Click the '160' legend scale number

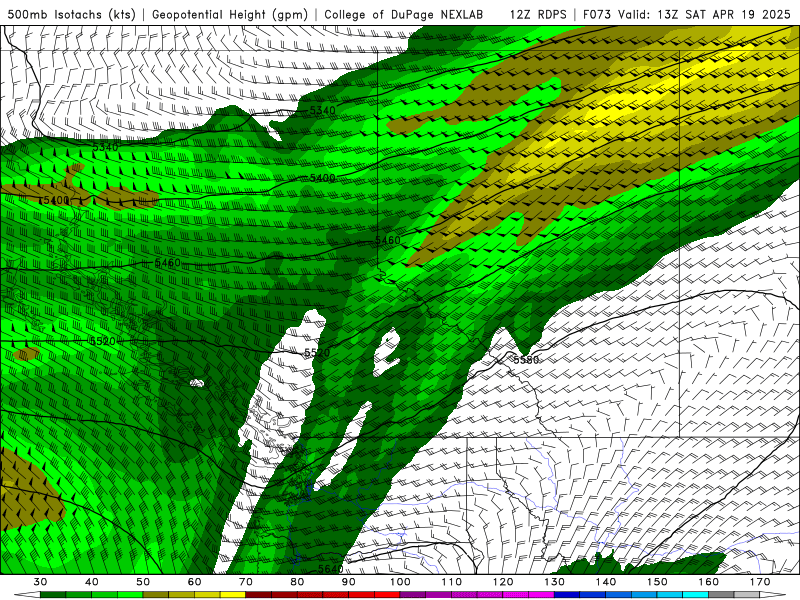pos(709,582)
